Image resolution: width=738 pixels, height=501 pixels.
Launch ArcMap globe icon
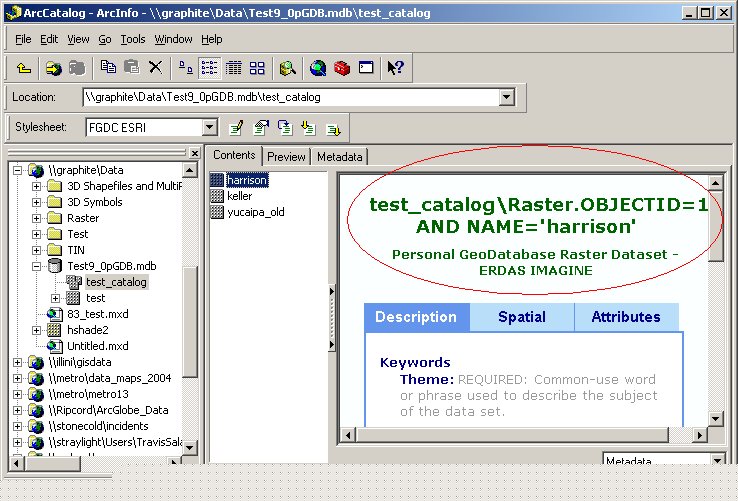coord(318,68)
